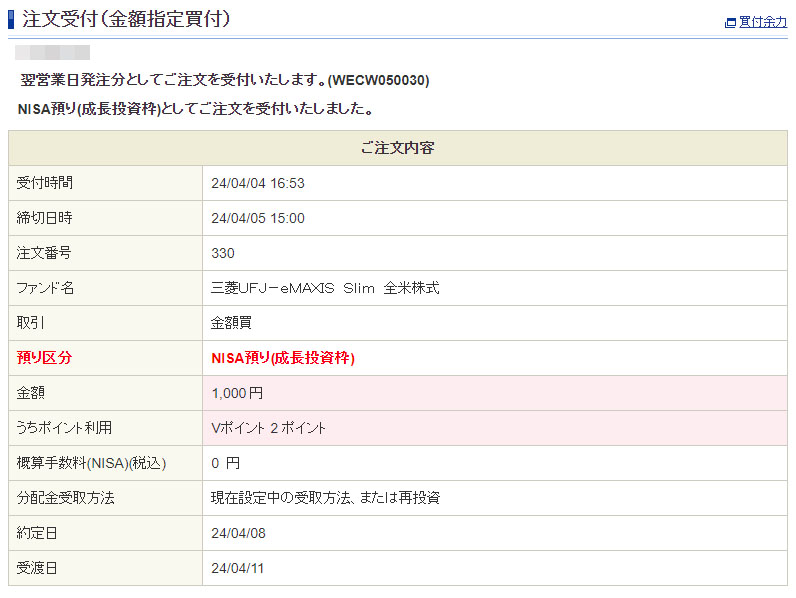This screenshot has height=598, width=796.
Task: Select the ご注文内容 table header
Action: [x=397, y=148]
